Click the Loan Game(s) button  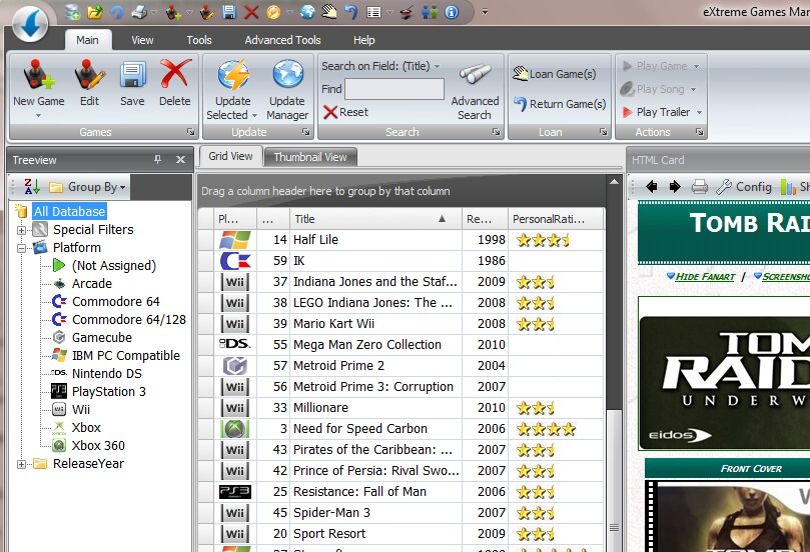click(x=554, y=74)
